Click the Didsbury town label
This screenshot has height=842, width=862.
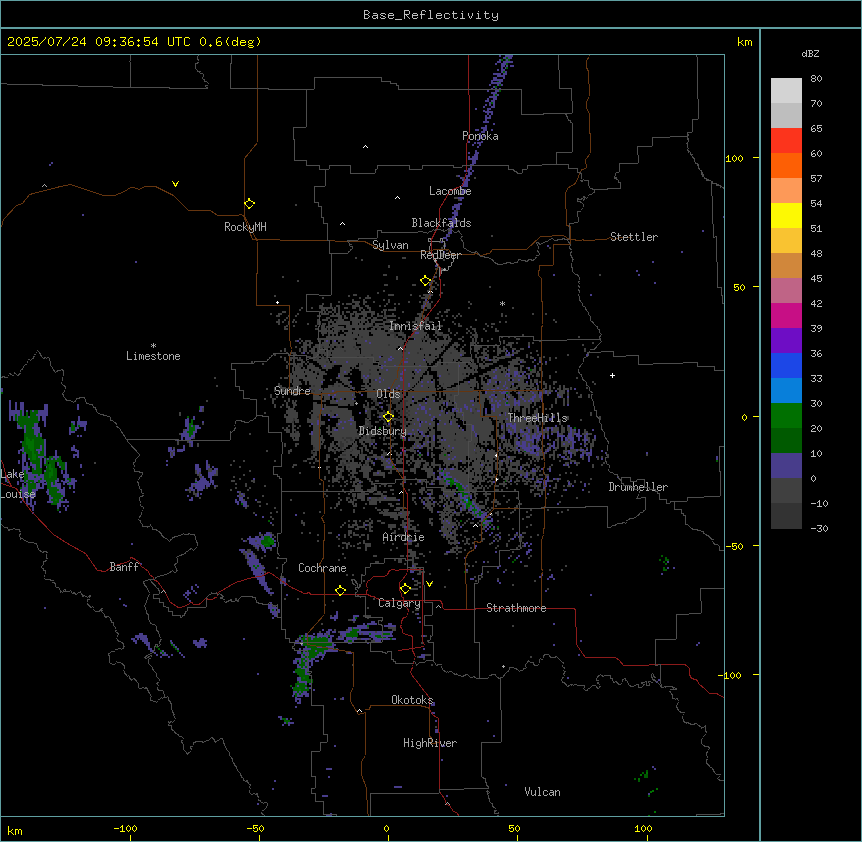point(383,431)
